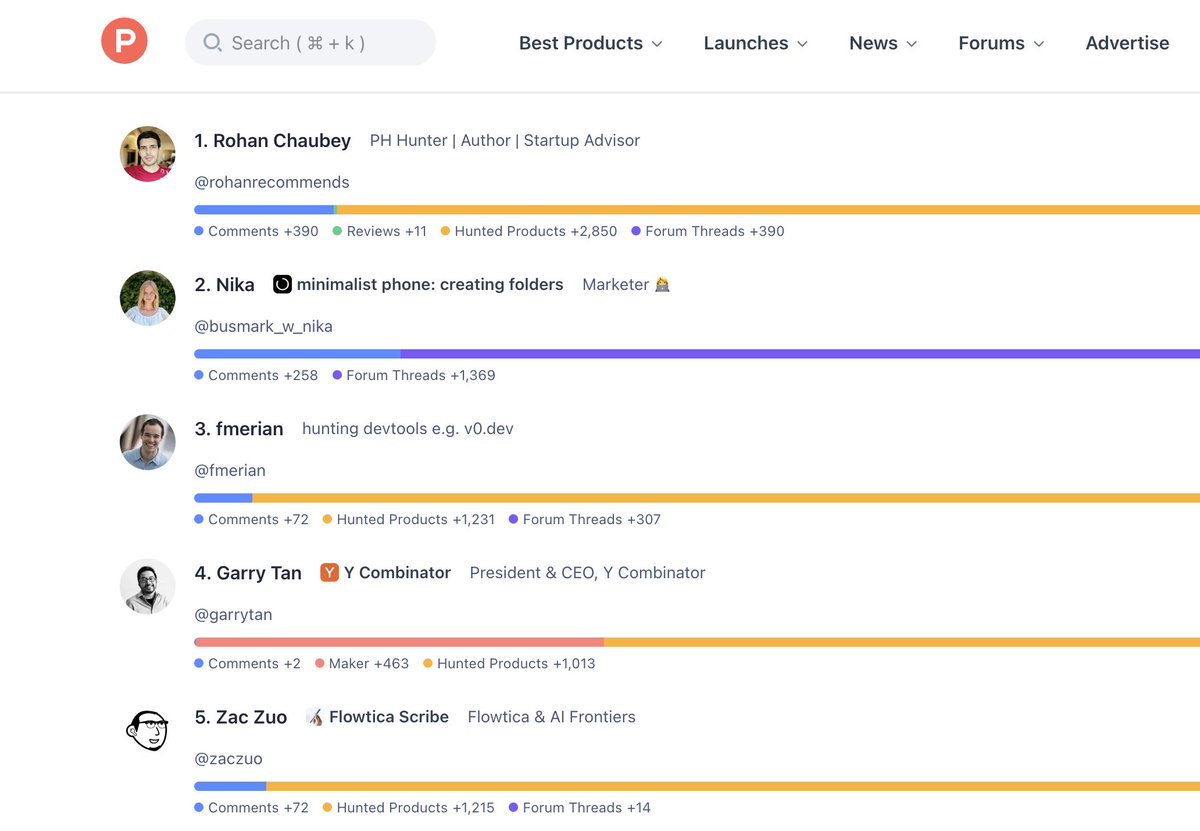Click Nika's Marketer tagline text

coord(626,285)
